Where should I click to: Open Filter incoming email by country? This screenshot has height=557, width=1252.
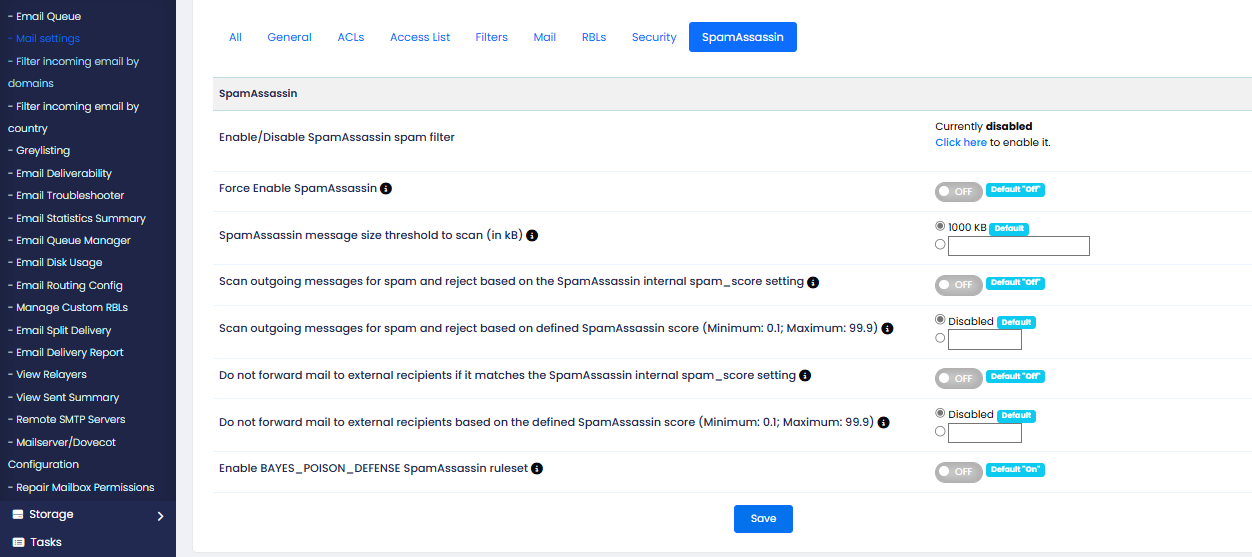[x=73, y=117]
